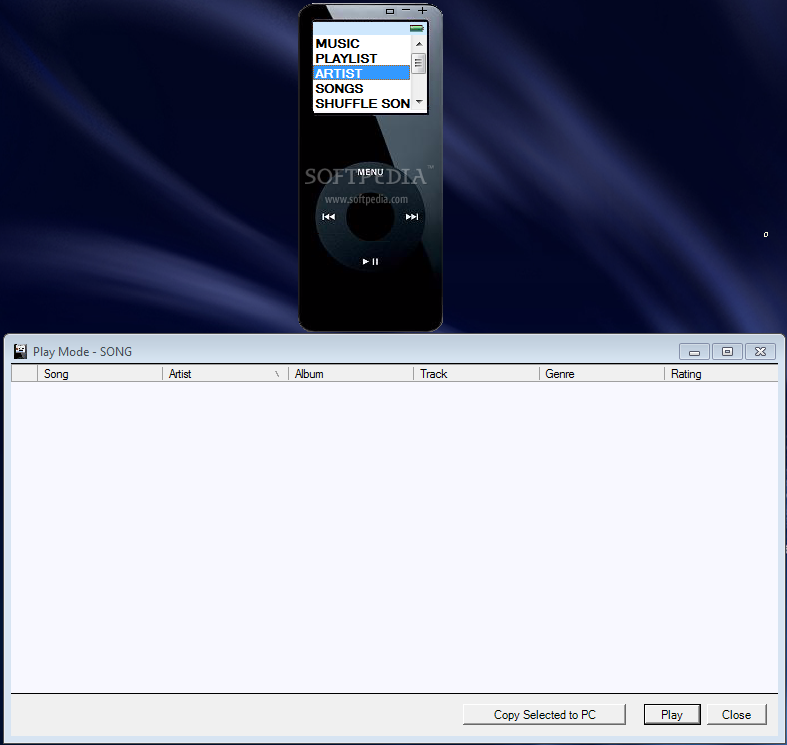Sort list by the Album column header
This screenshot has width=787, height=745.
coord(350,374)
